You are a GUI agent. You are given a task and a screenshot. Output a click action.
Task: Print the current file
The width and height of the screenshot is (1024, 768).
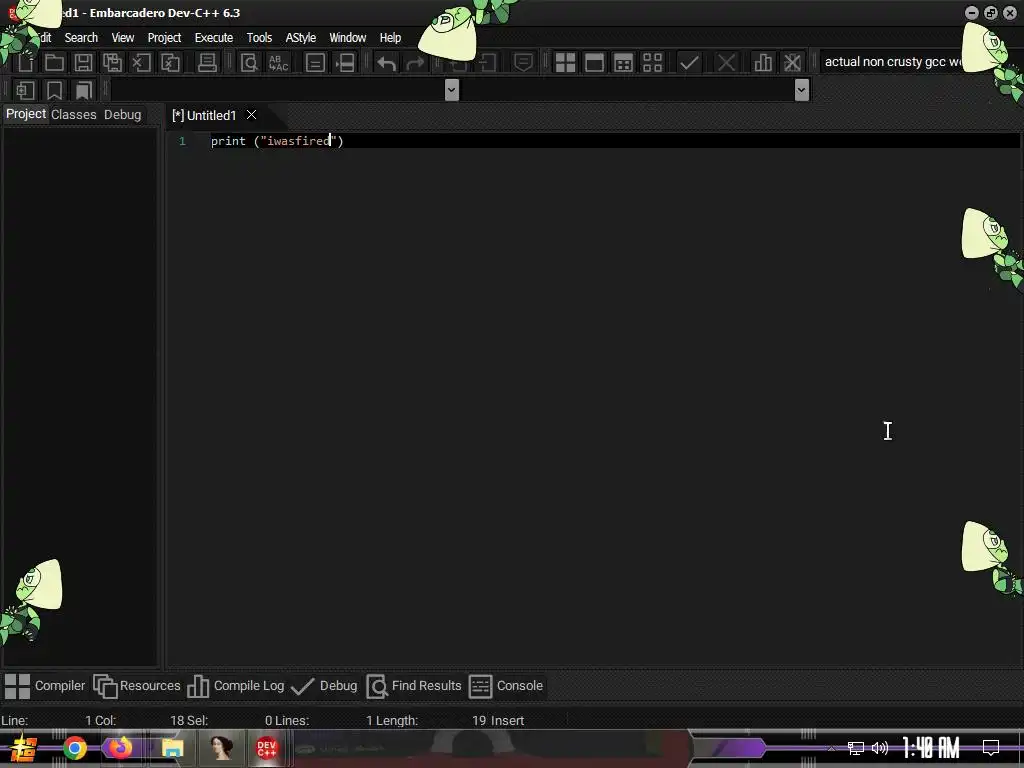[x=207, y=63]
